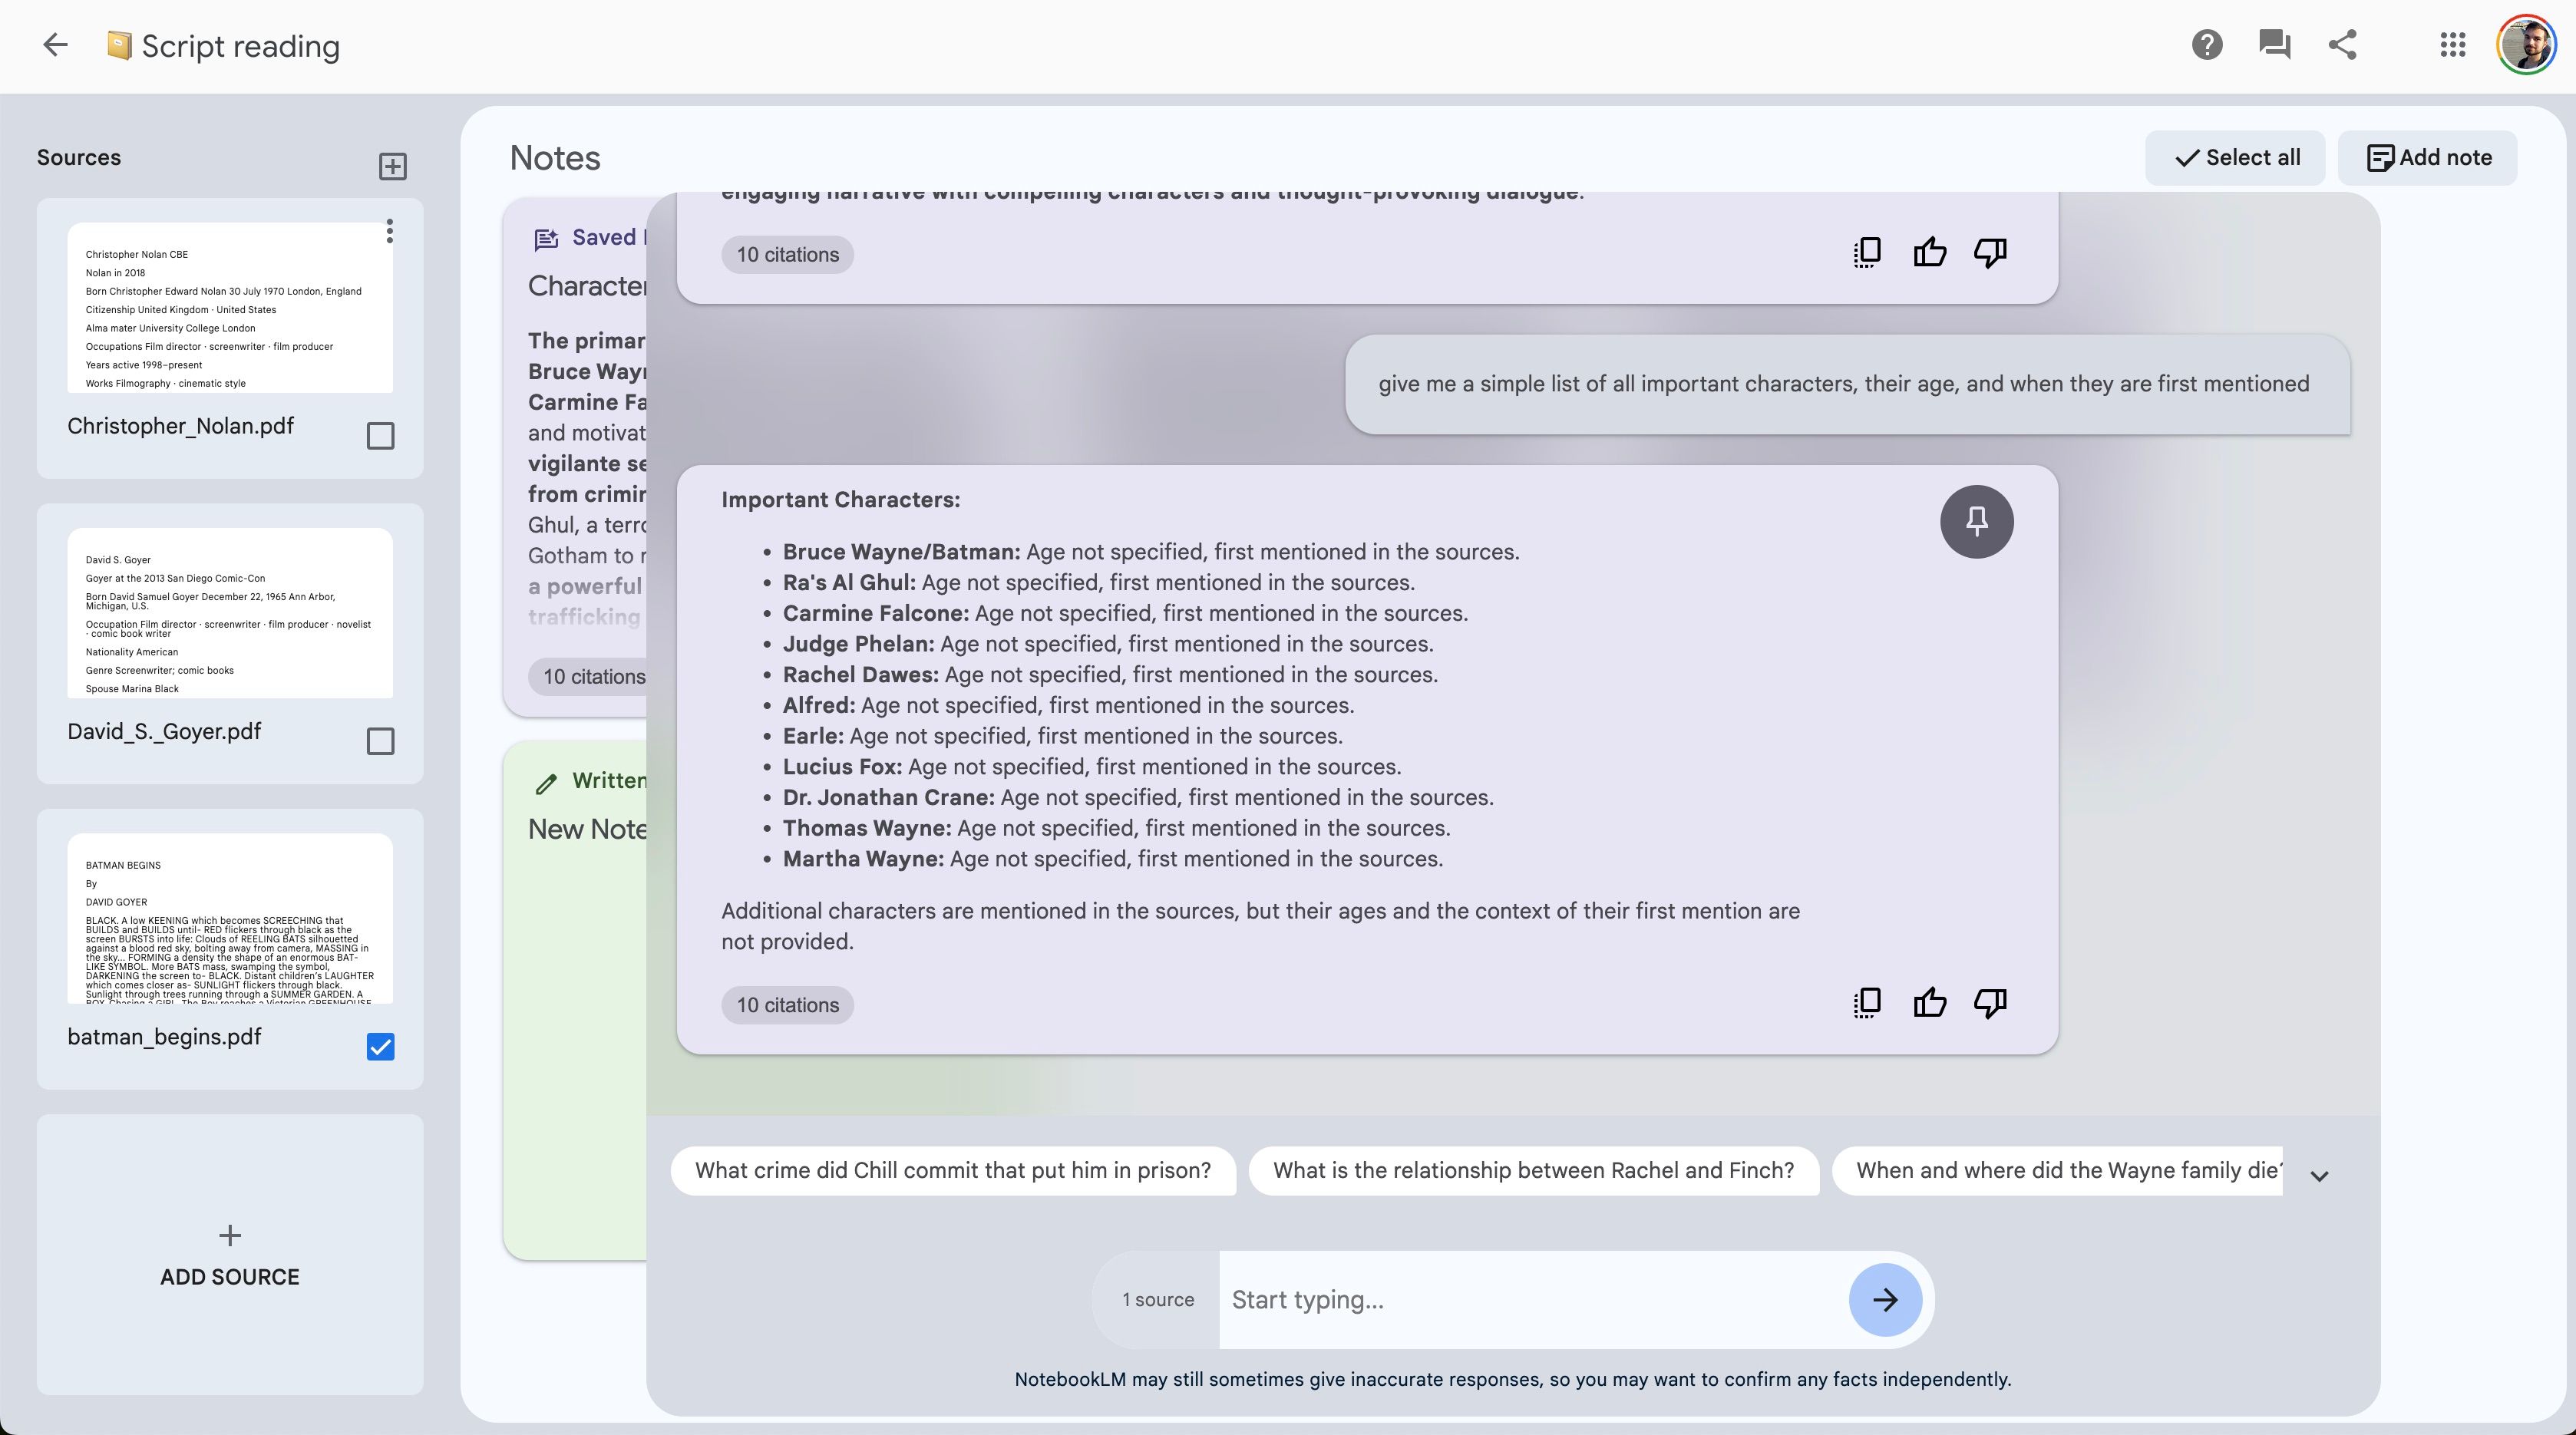
Task: Open the account profile avatar
Action: click(2526, 45)
